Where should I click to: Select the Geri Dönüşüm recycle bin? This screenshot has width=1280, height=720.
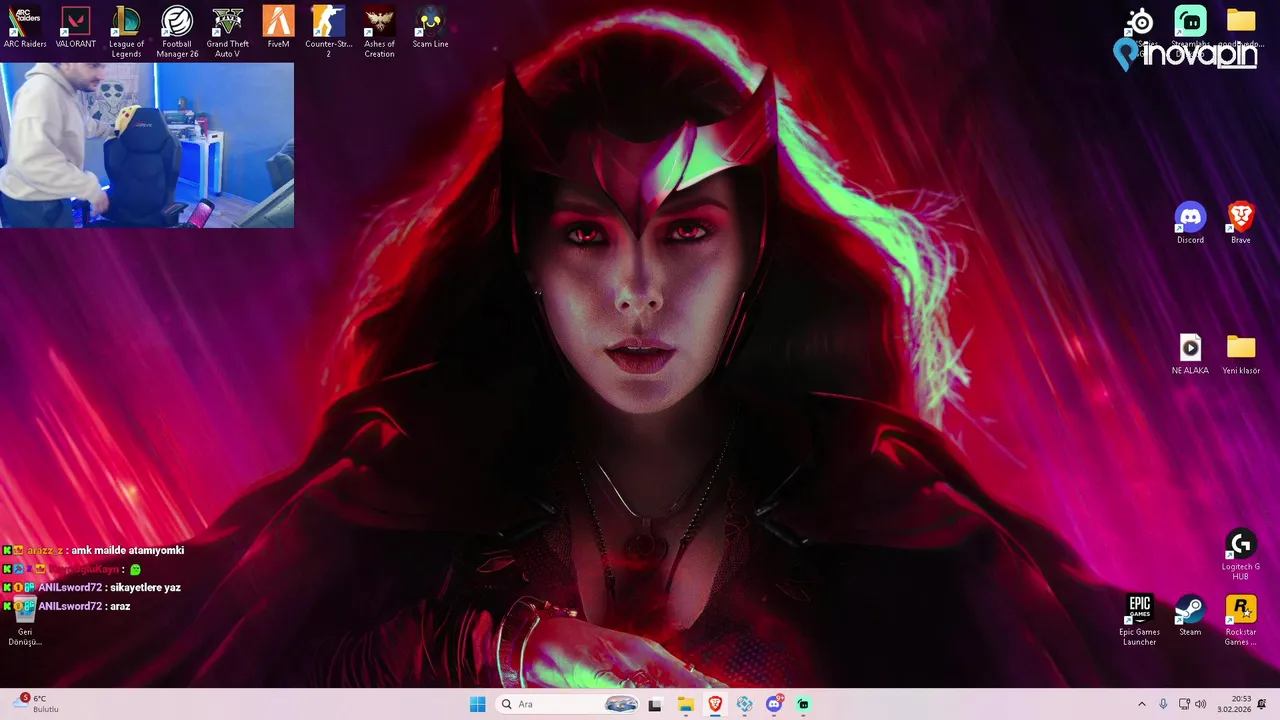tap(25, 622)
